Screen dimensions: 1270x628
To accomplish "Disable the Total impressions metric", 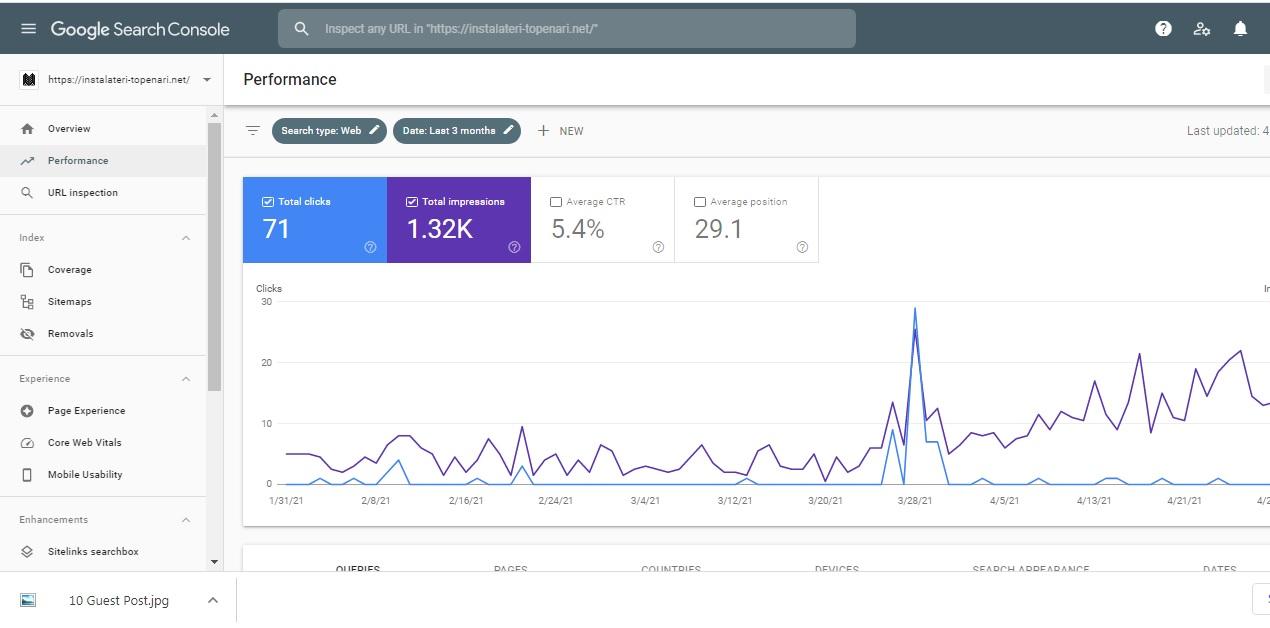I will pos(411,201).
